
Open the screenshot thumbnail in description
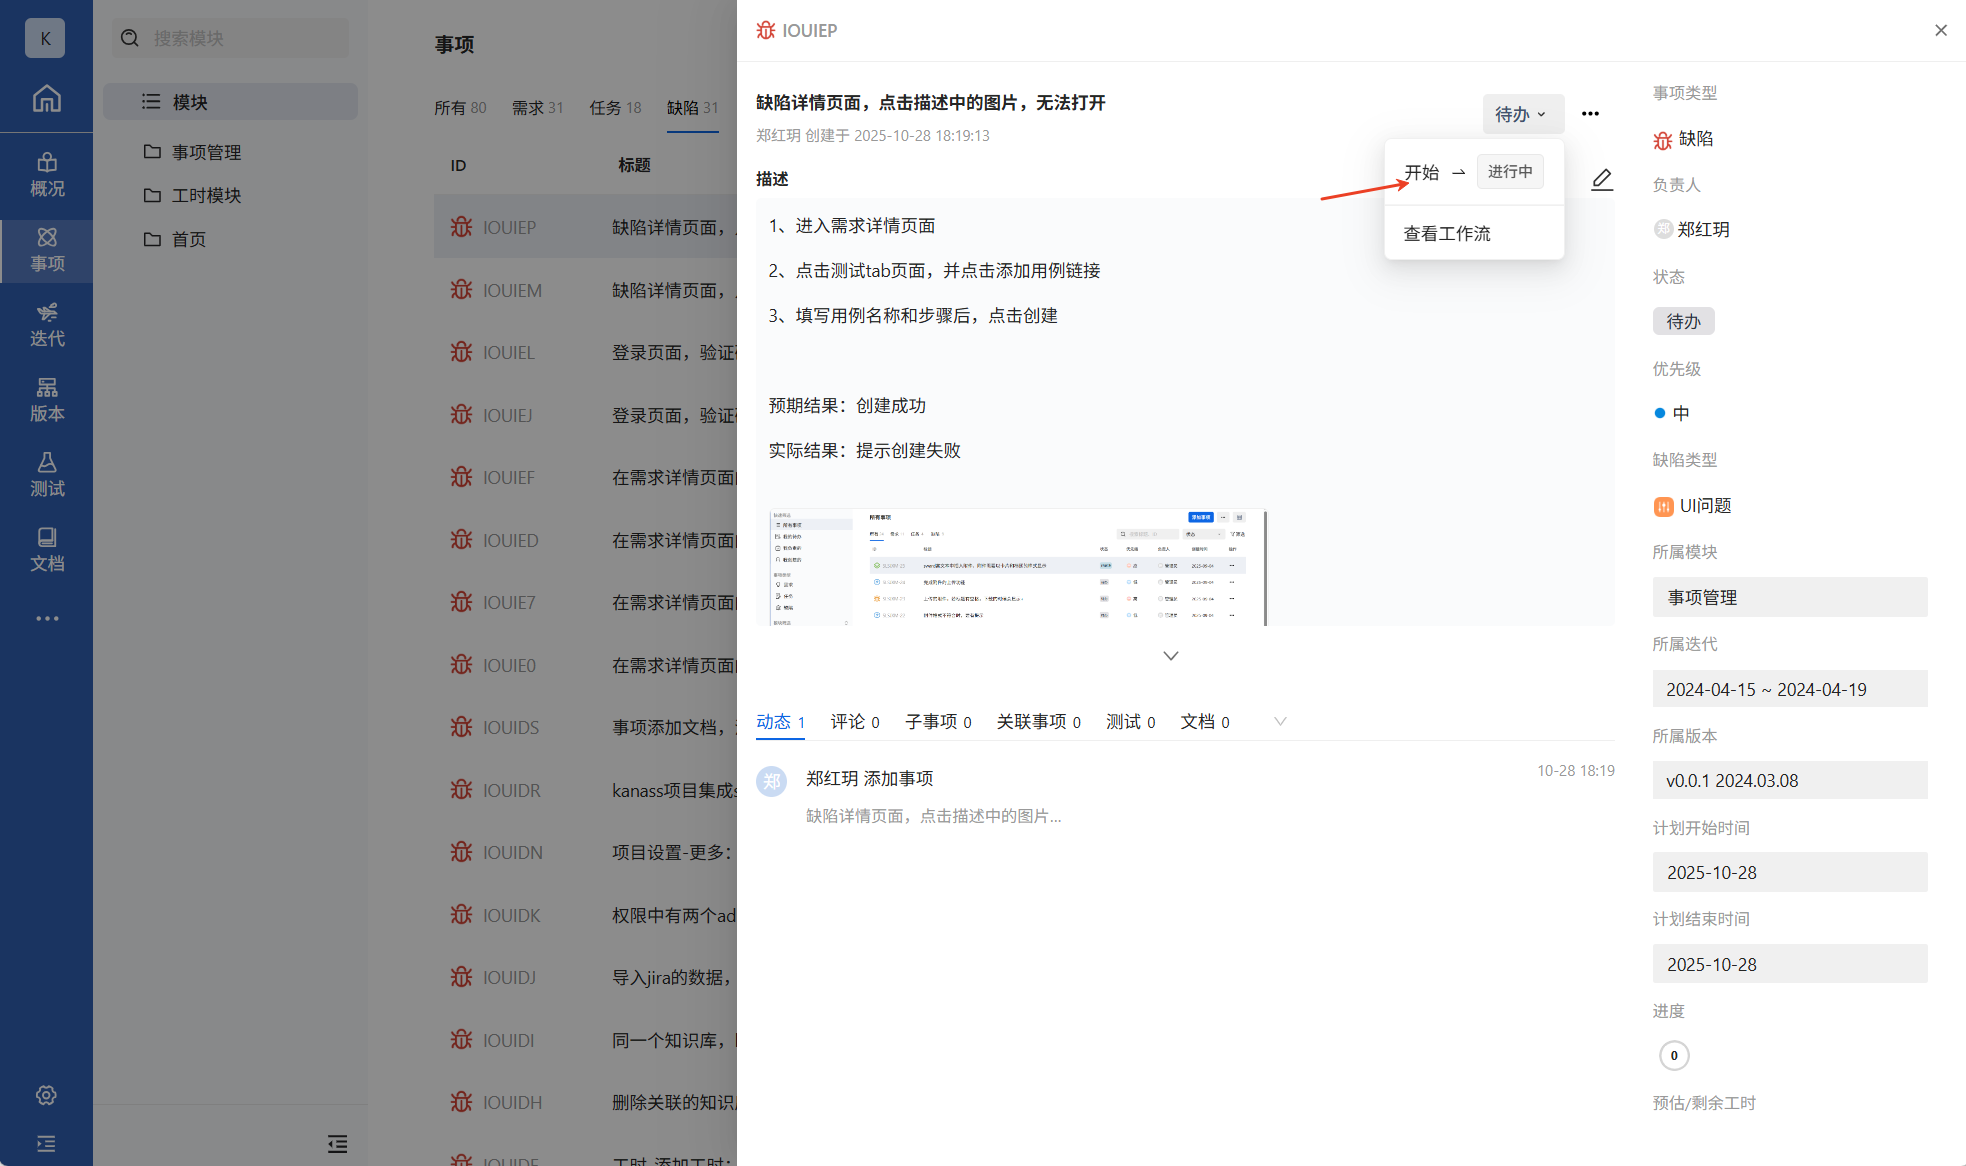coord(1017,567)
